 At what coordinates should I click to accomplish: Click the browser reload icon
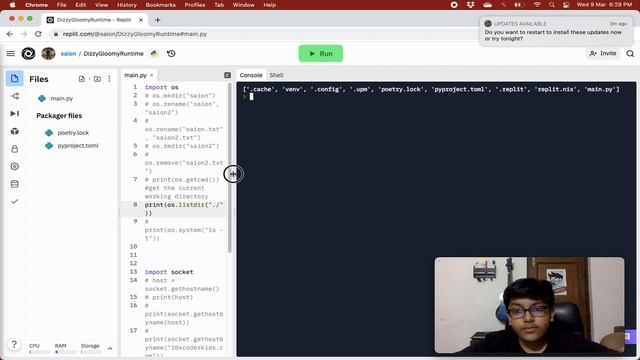coord(38,34)
